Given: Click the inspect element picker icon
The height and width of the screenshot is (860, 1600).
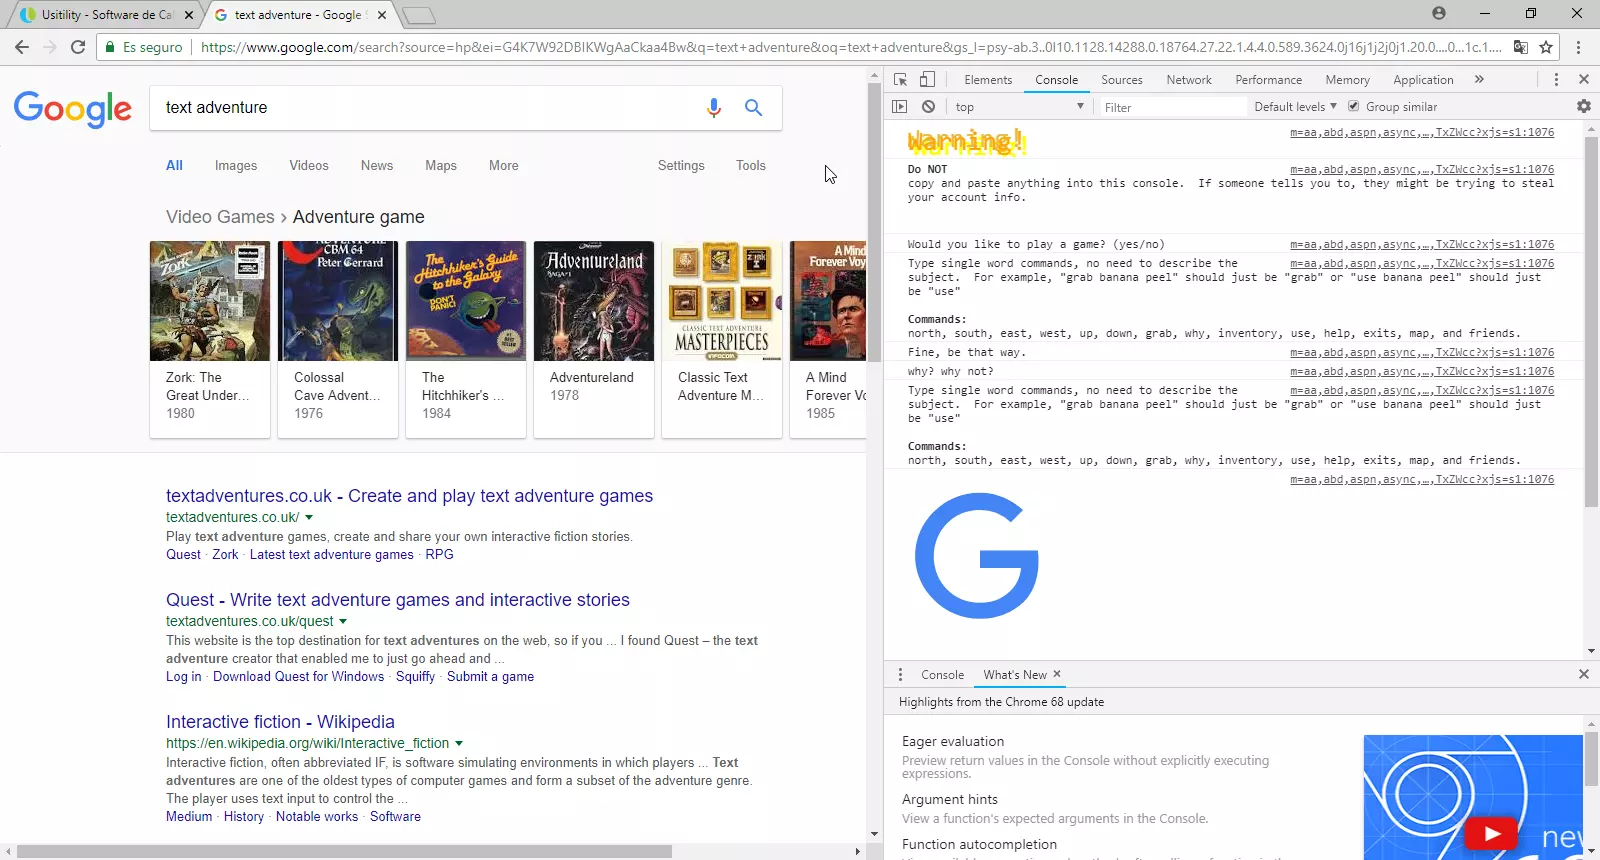Looking at the screenshot, I should point(900,80).
